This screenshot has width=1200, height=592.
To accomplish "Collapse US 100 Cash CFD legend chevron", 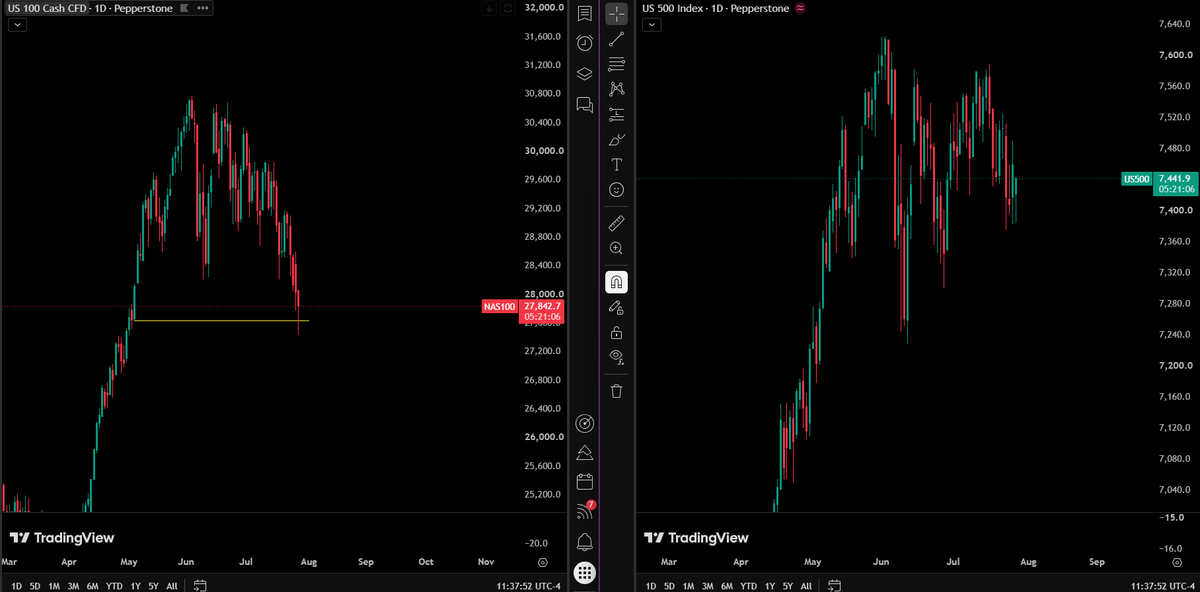I will 16,25.
